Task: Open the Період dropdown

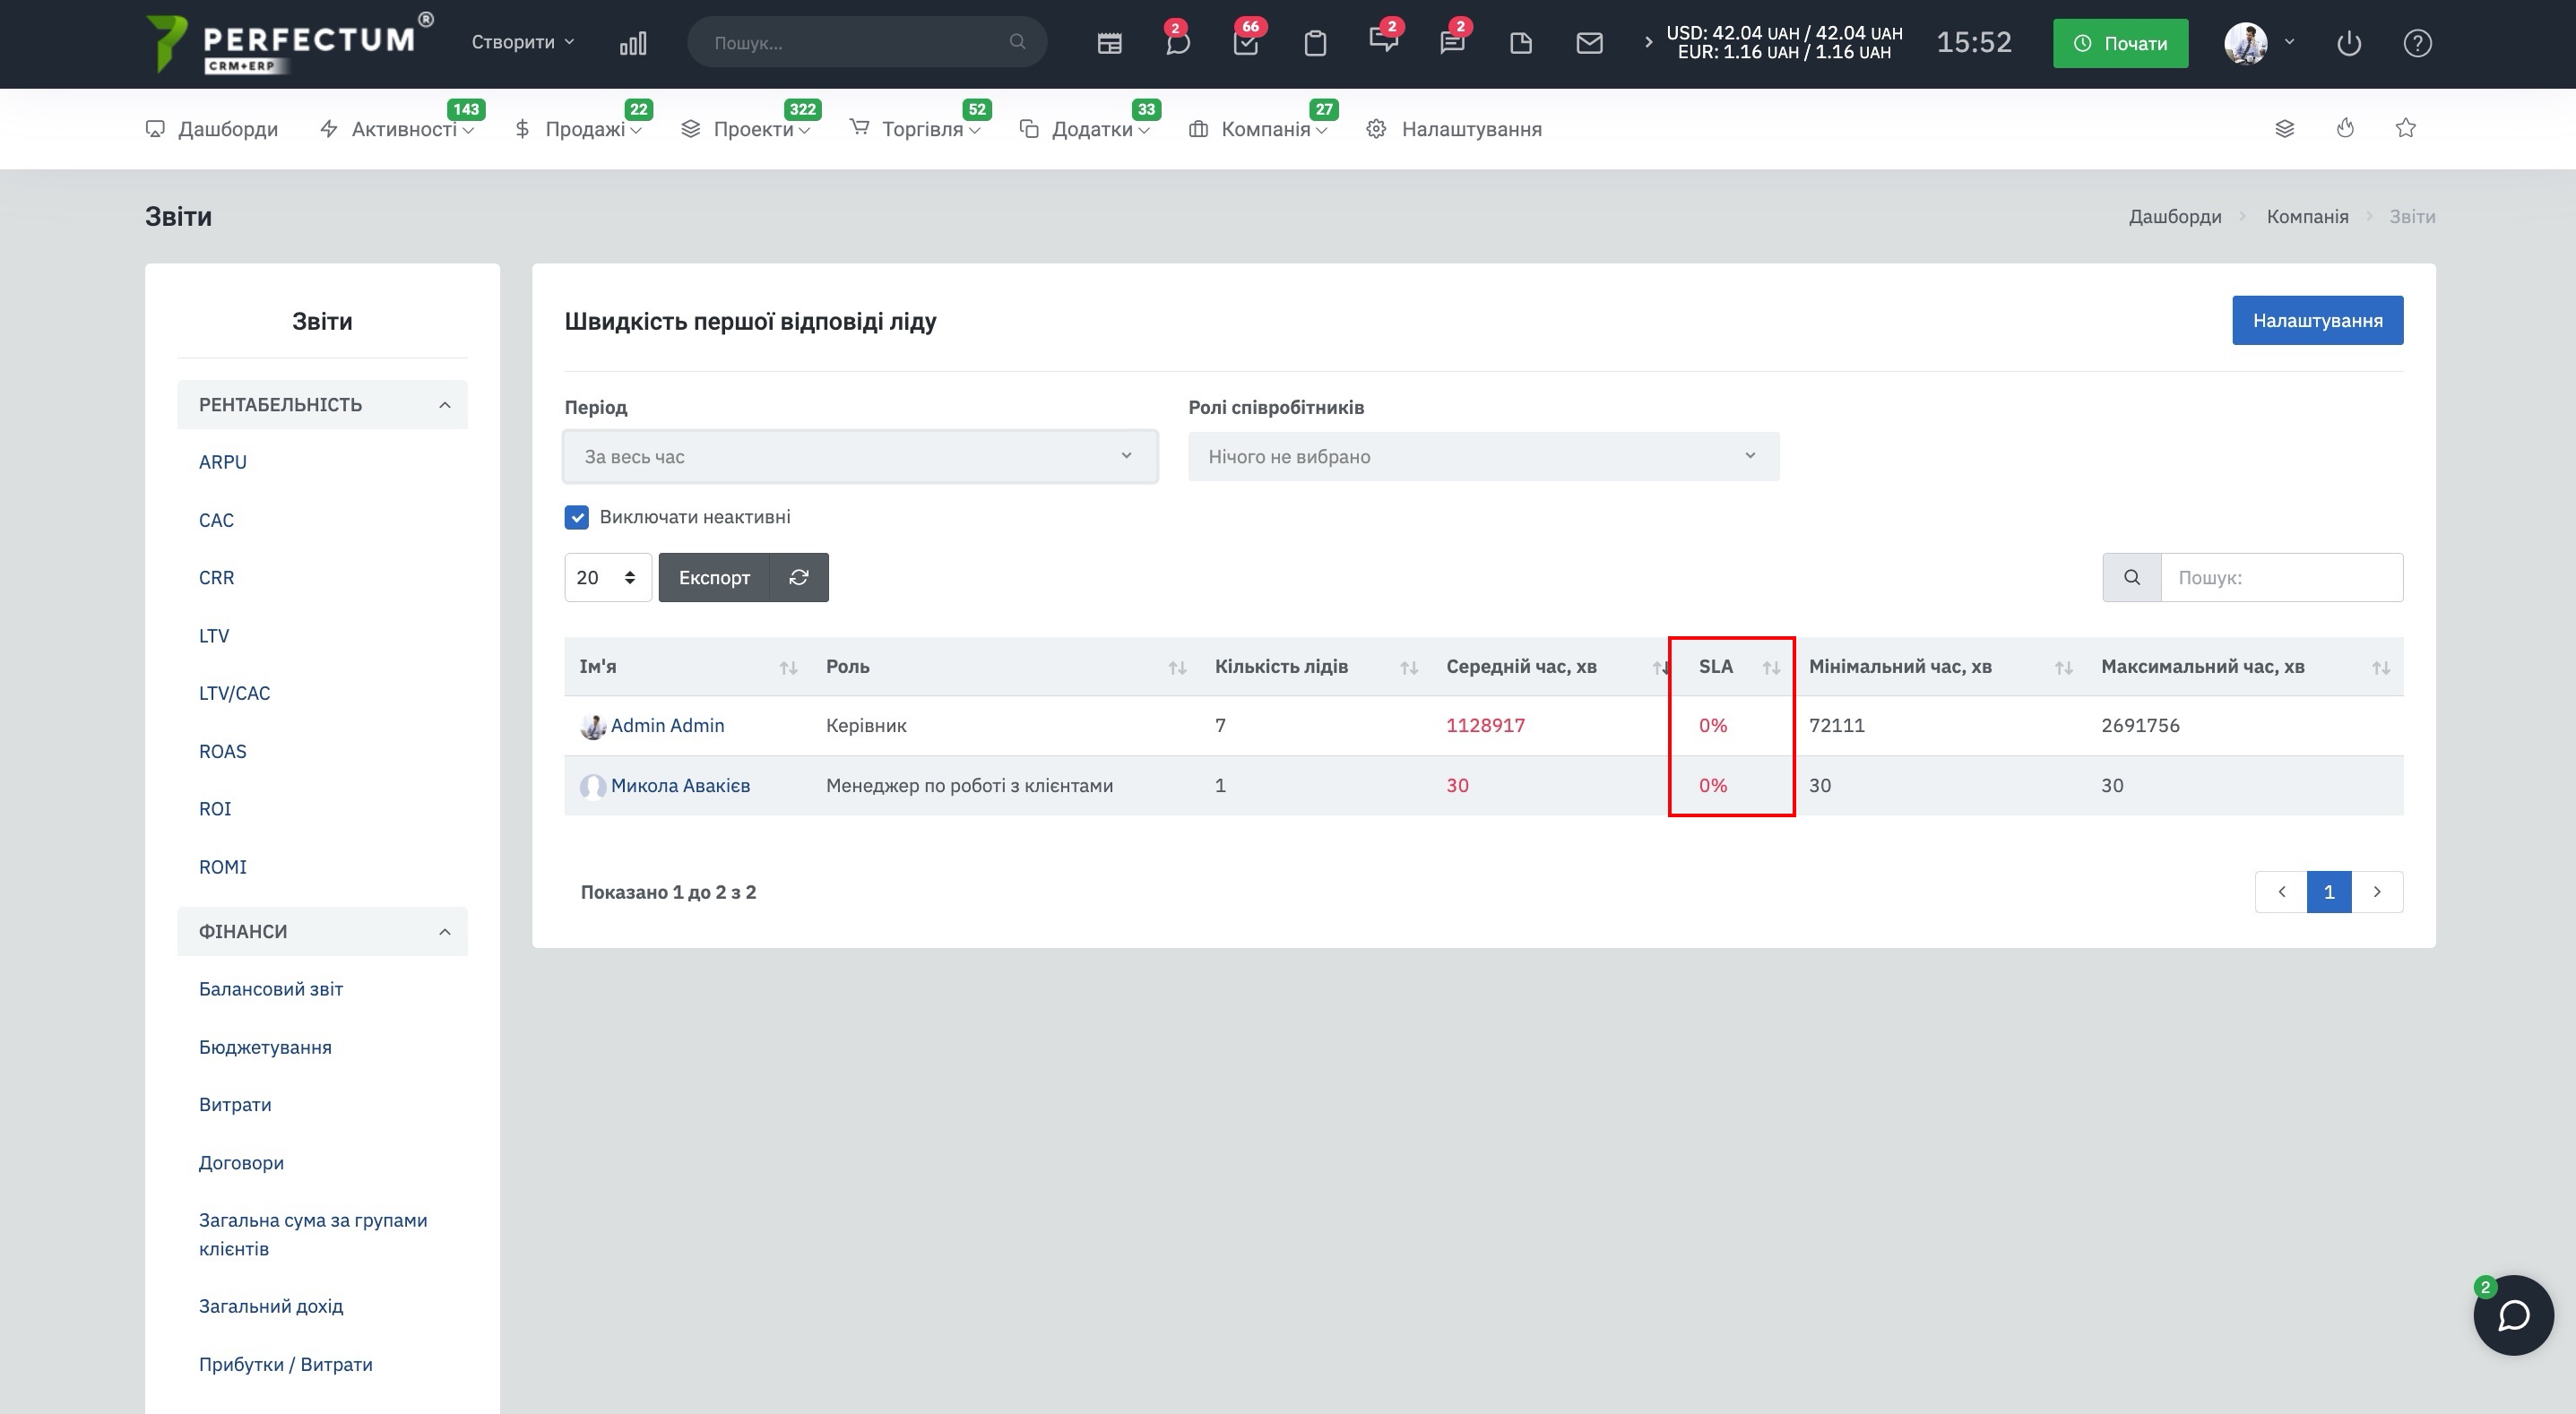Action: point(860,457)
